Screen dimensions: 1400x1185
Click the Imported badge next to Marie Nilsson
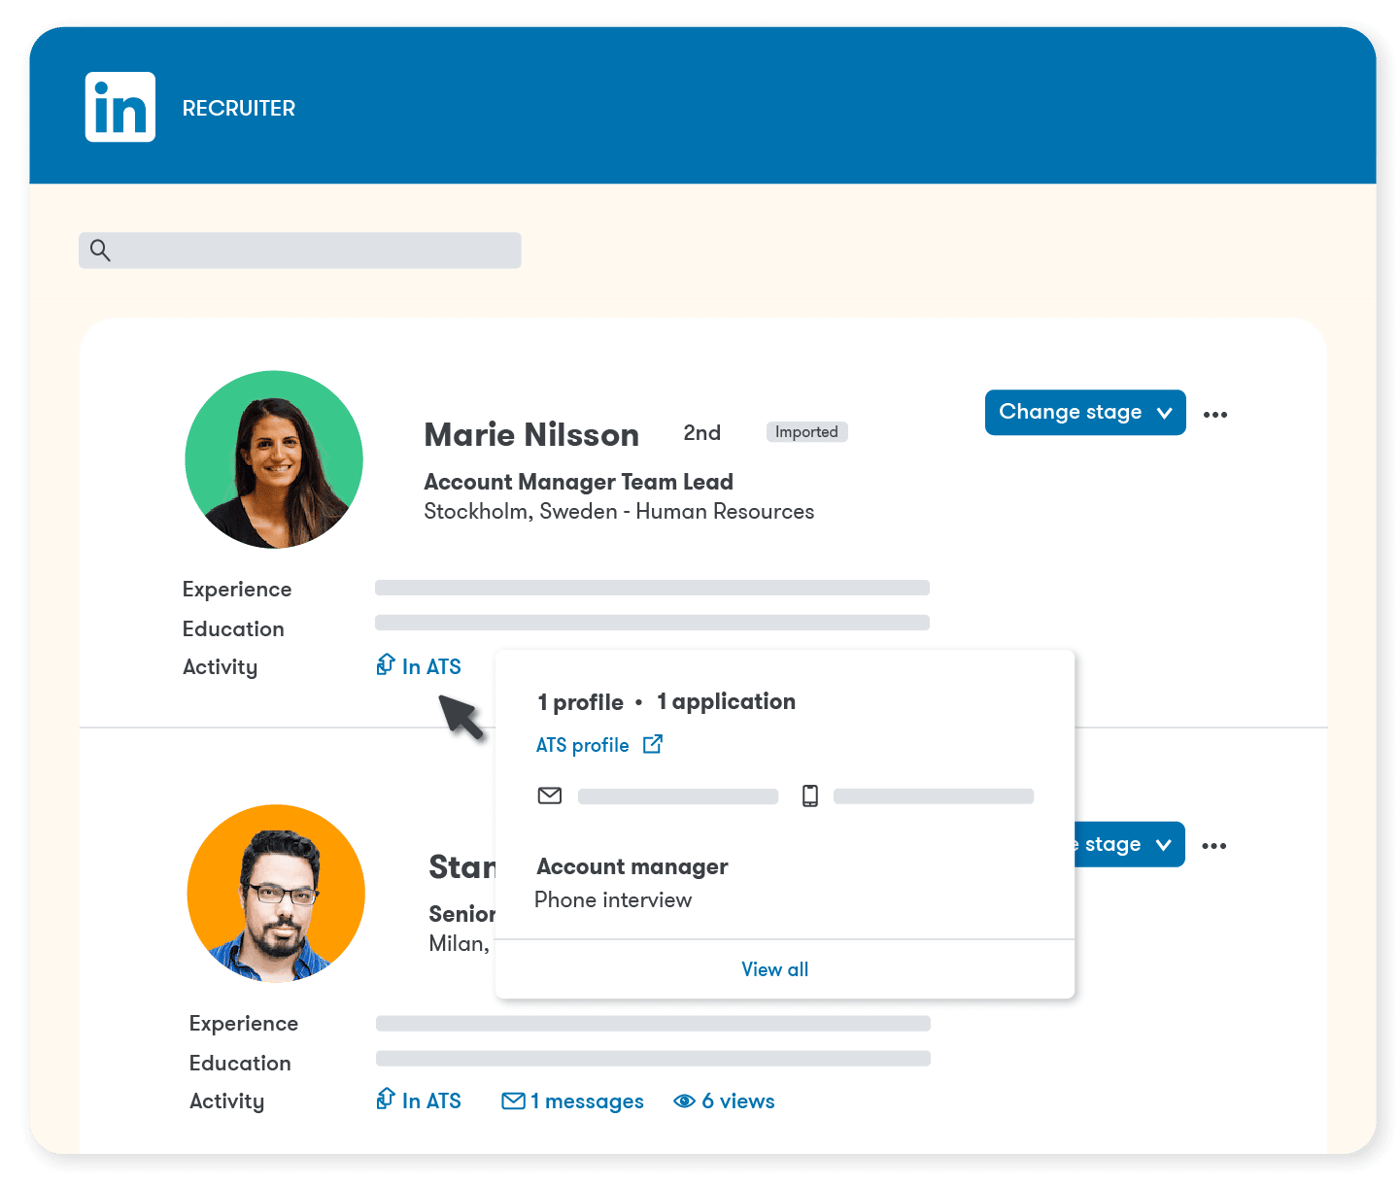[x=806, y=431]
